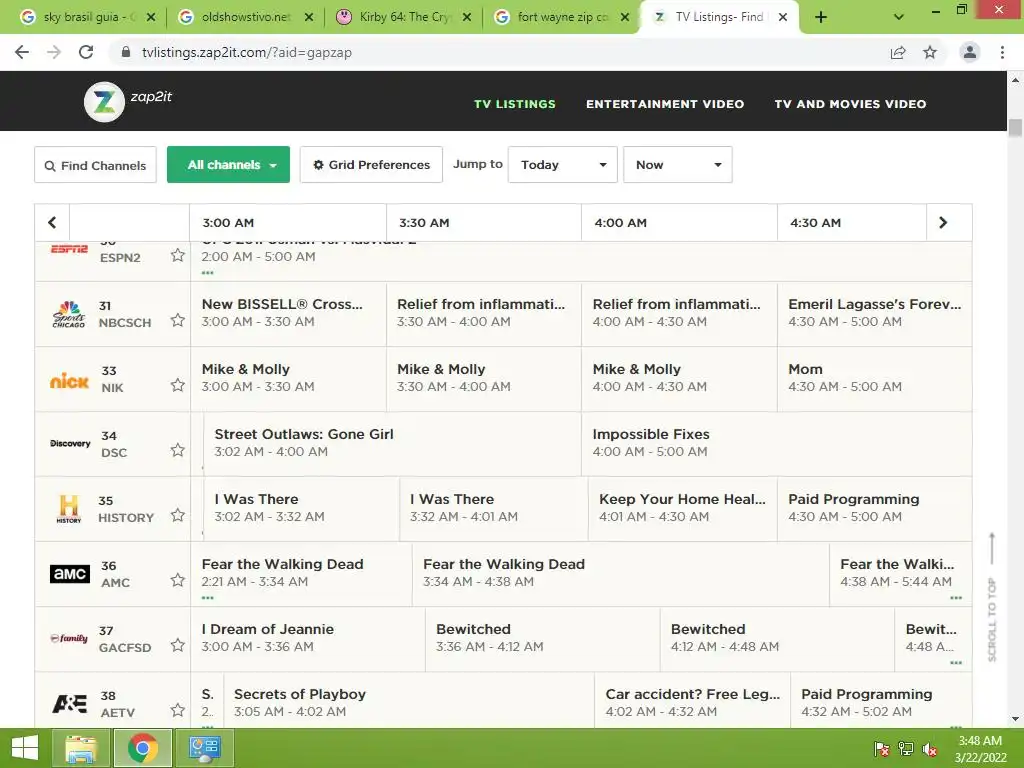Open the Chrome three-dot menu
This screenshot has height=768, width=1024.
point(1002,52)
